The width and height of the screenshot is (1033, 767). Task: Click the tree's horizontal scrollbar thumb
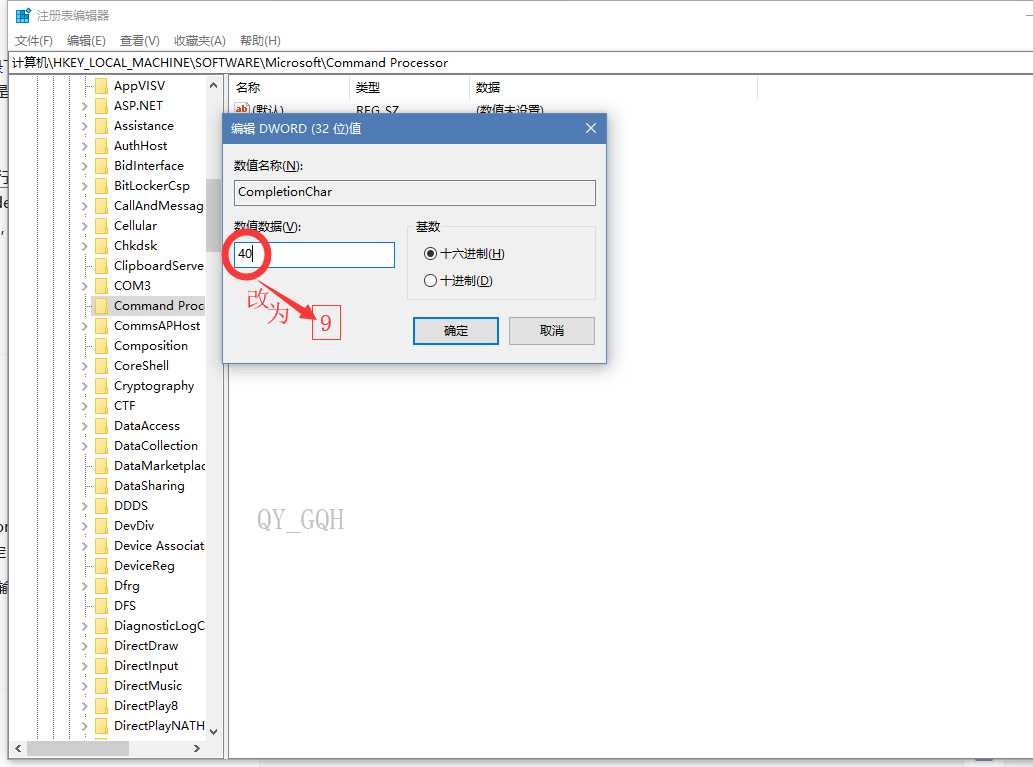(78, 749)
